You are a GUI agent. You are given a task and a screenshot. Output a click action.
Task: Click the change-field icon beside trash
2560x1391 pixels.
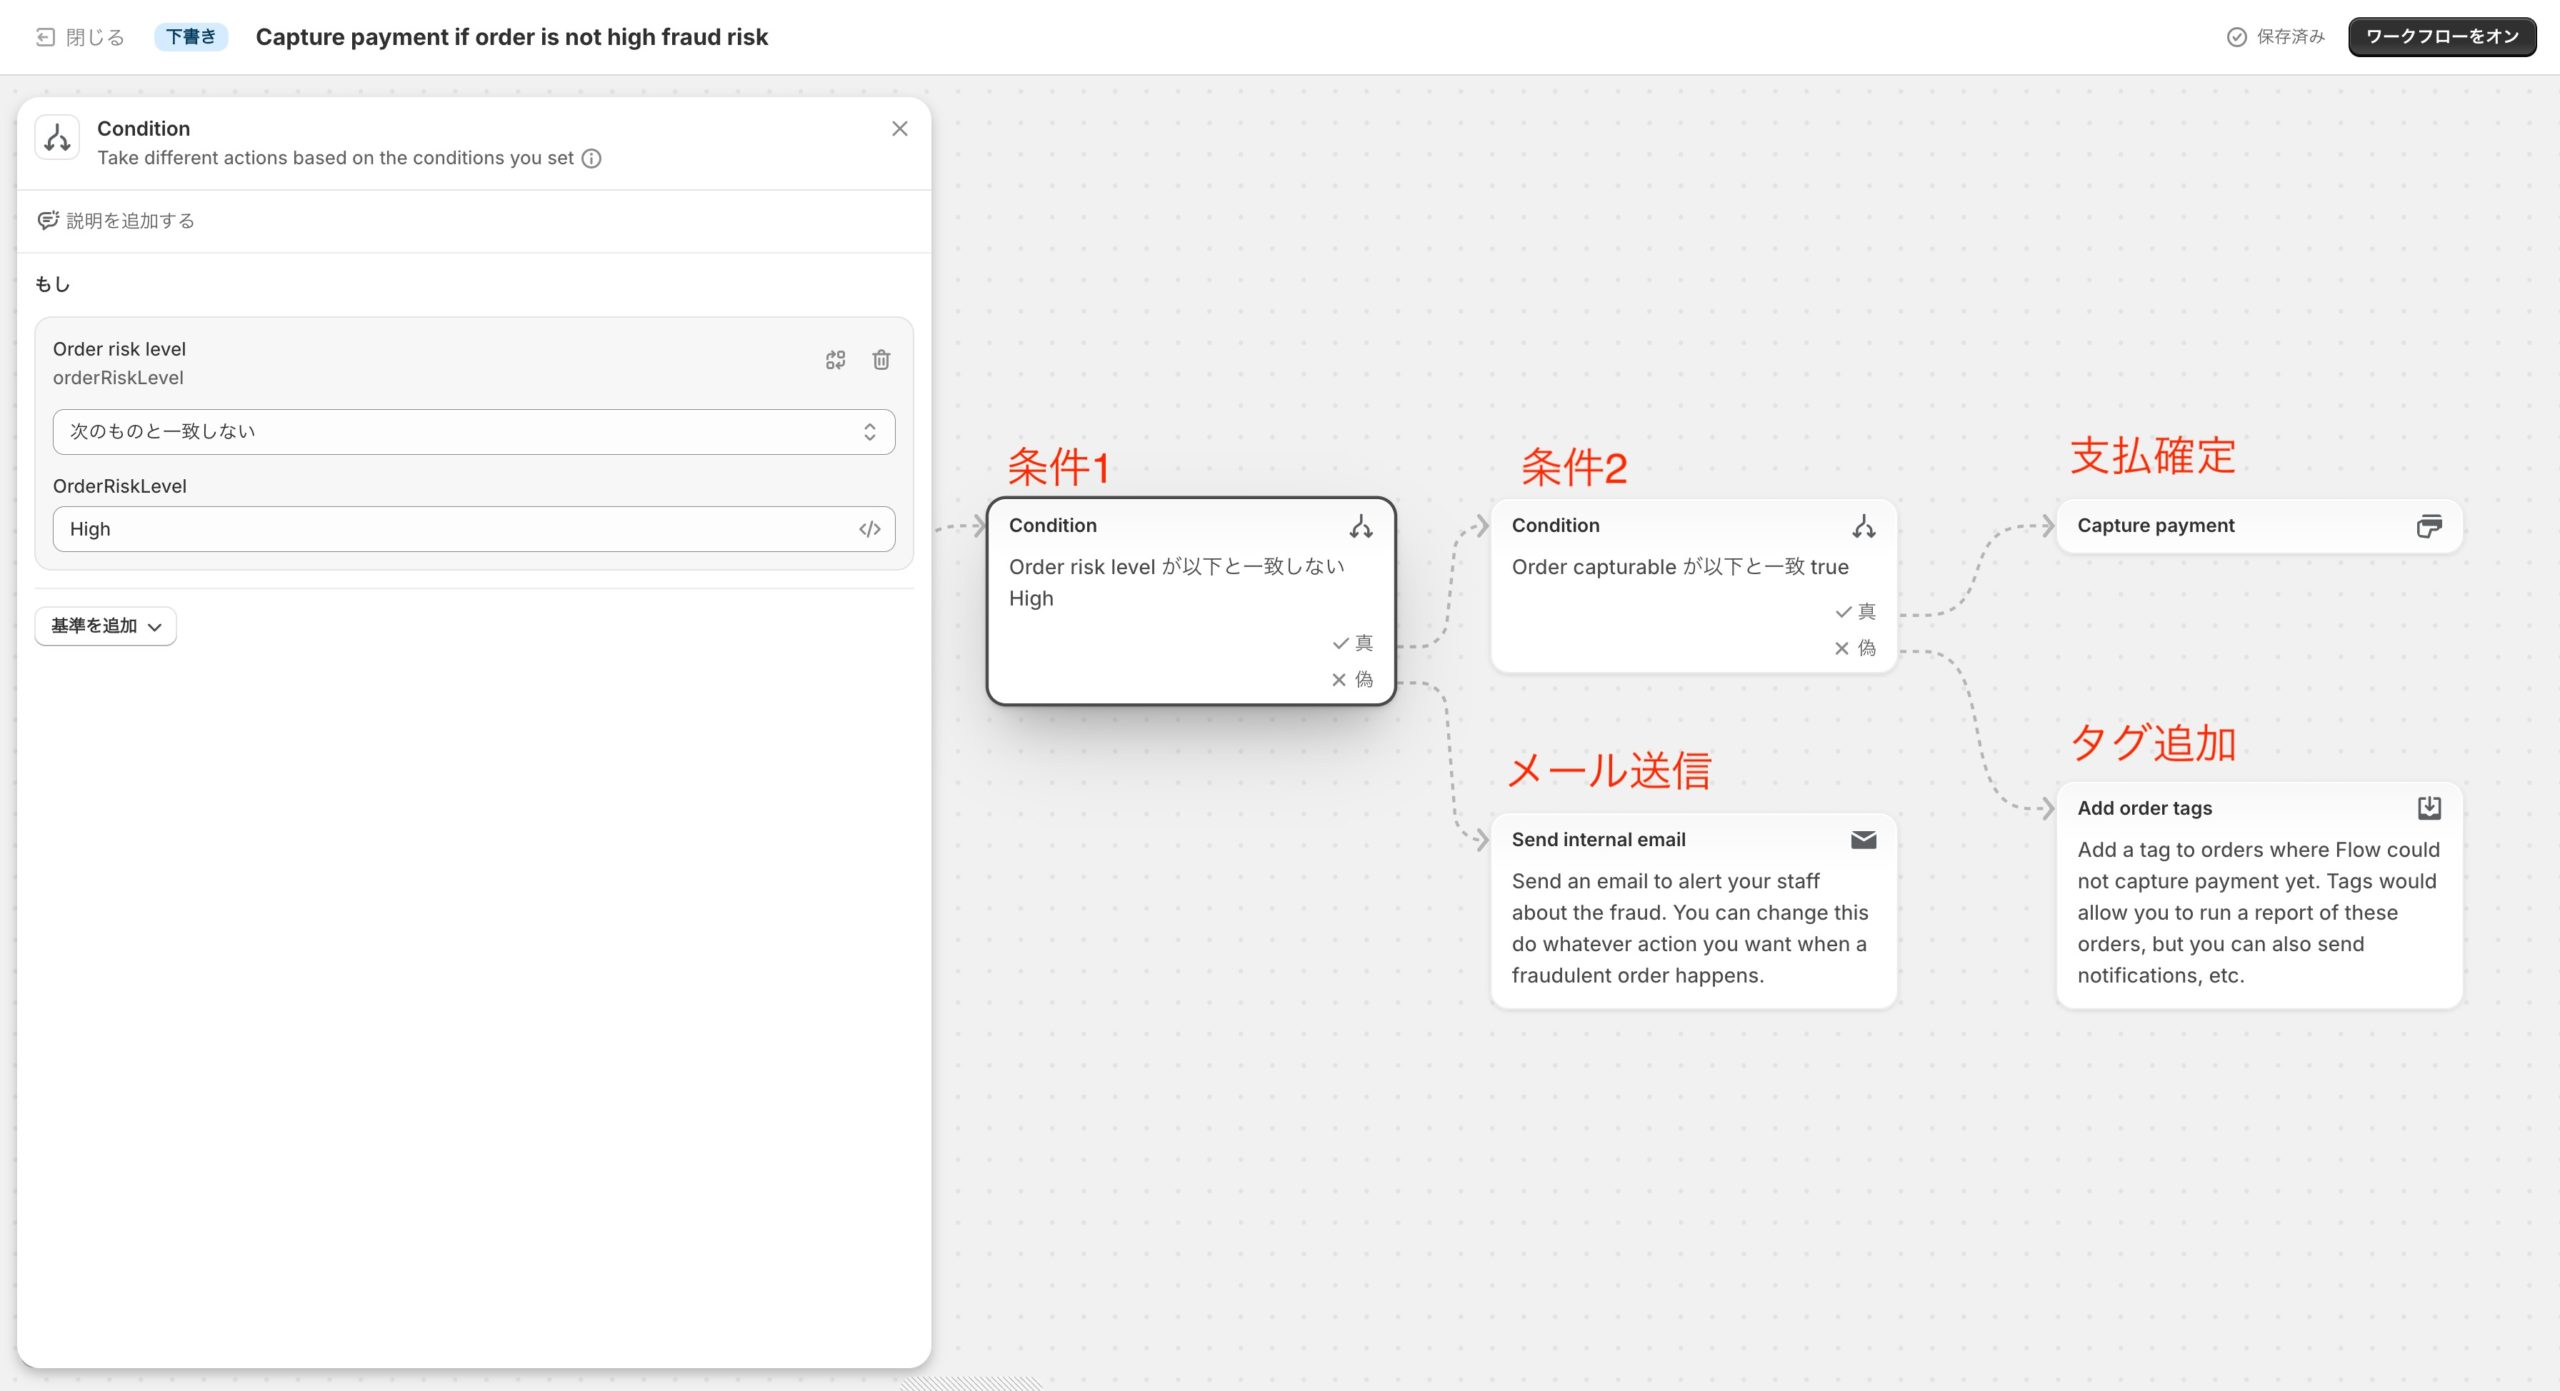click(x=835, y=360)
